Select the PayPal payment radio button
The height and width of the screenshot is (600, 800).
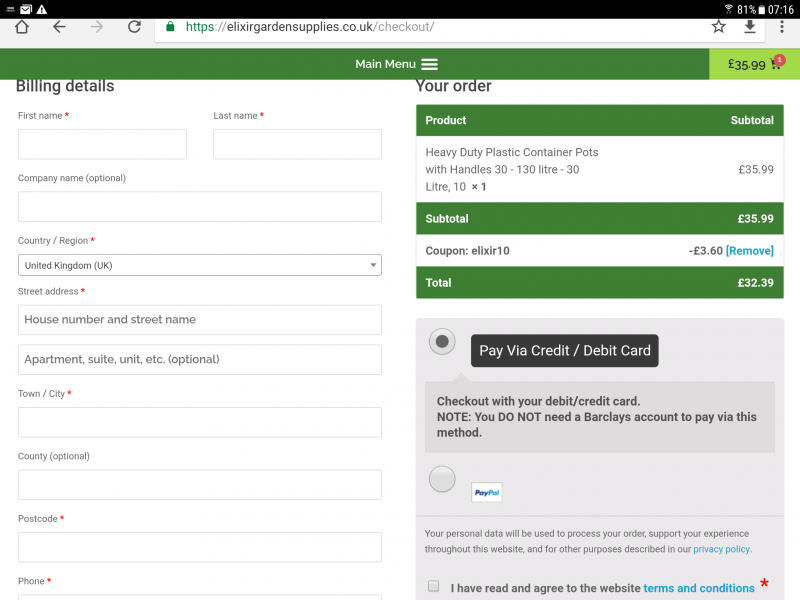(442, 480)
